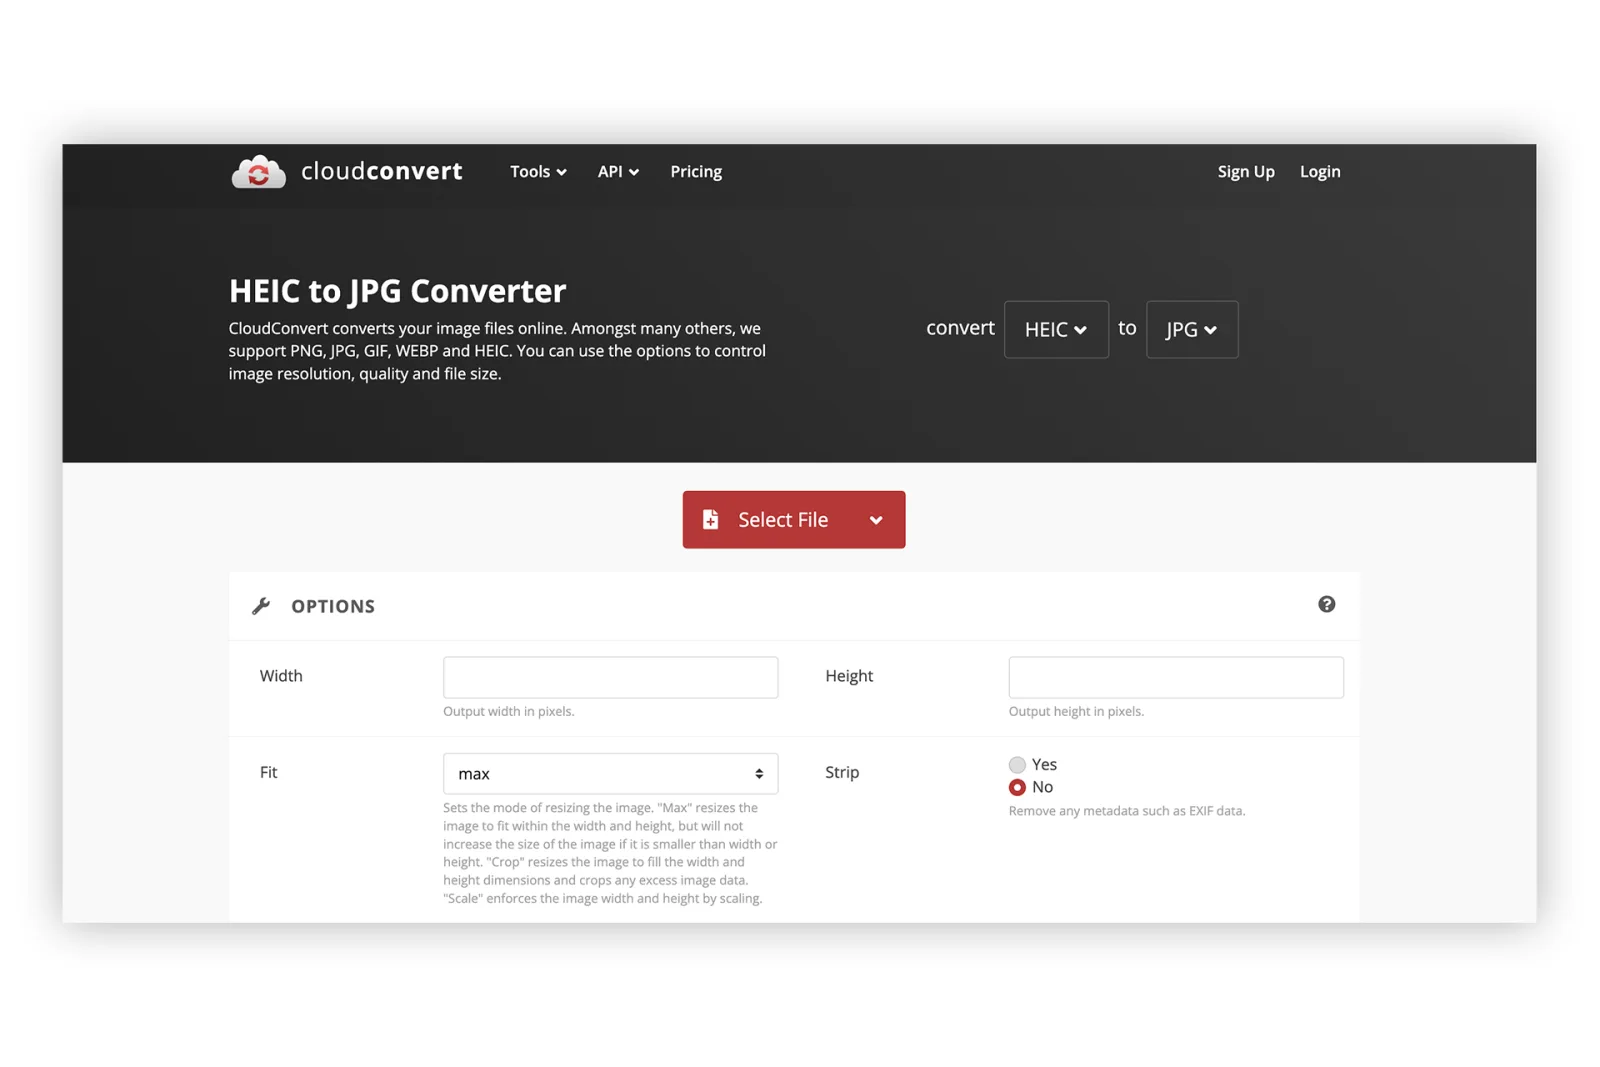
Task: Open the options help question mark icon
Action: click(x=1326, y=604)
